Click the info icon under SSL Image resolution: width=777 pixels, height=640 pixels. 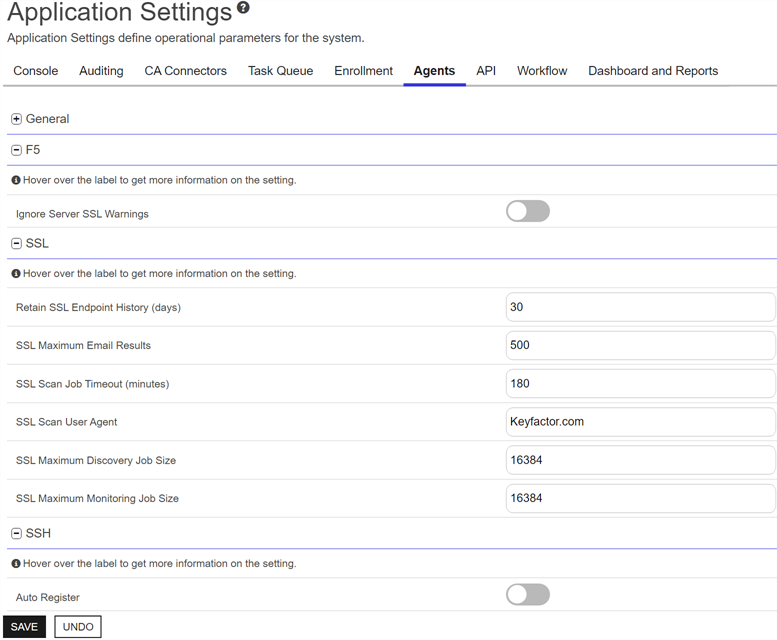click(16, 274)
